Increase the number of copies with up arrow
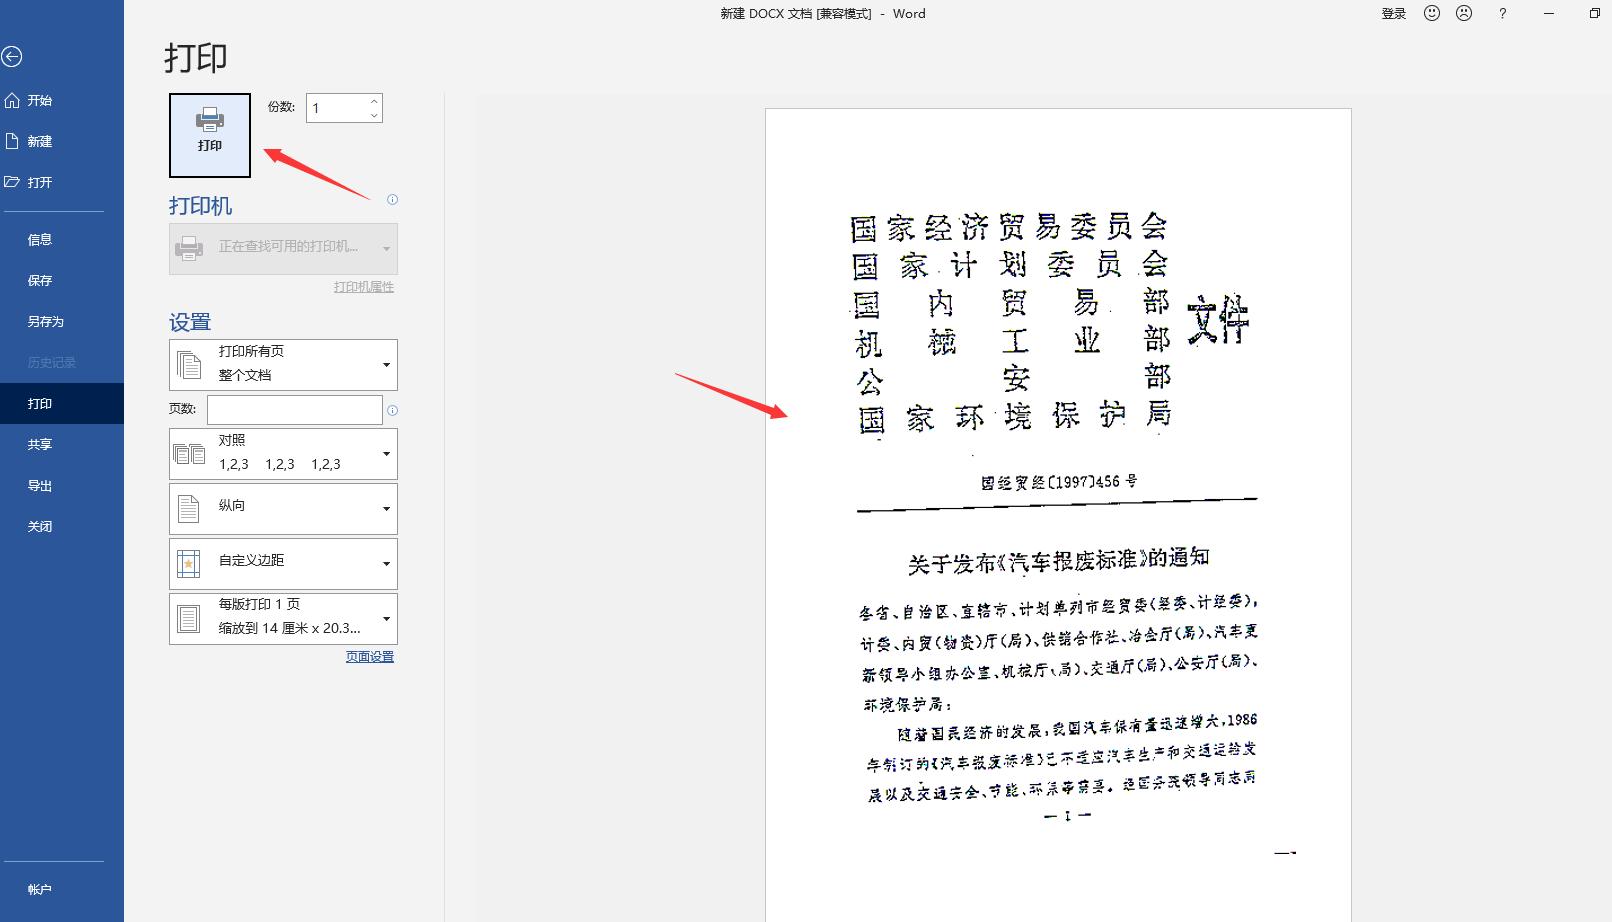Image resolution: width=1612 pixels, height=922 pixels. click(374, 101)
